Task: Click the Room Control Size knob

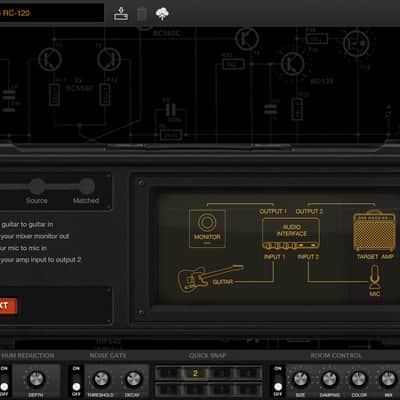Action: point(300,379)
